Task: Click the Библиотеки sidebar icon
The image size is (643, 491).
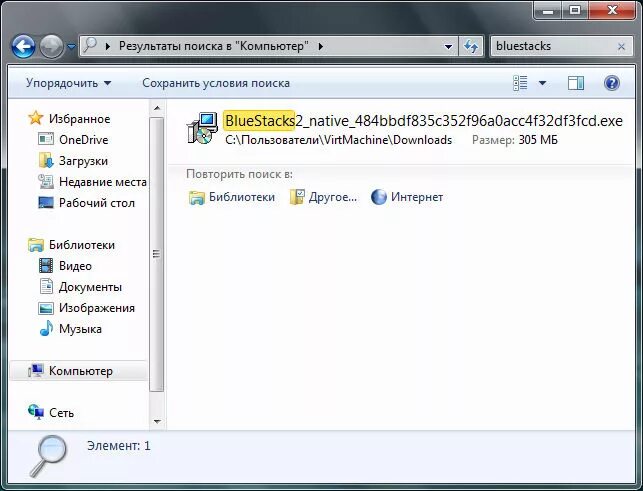Action: point(36,245)
